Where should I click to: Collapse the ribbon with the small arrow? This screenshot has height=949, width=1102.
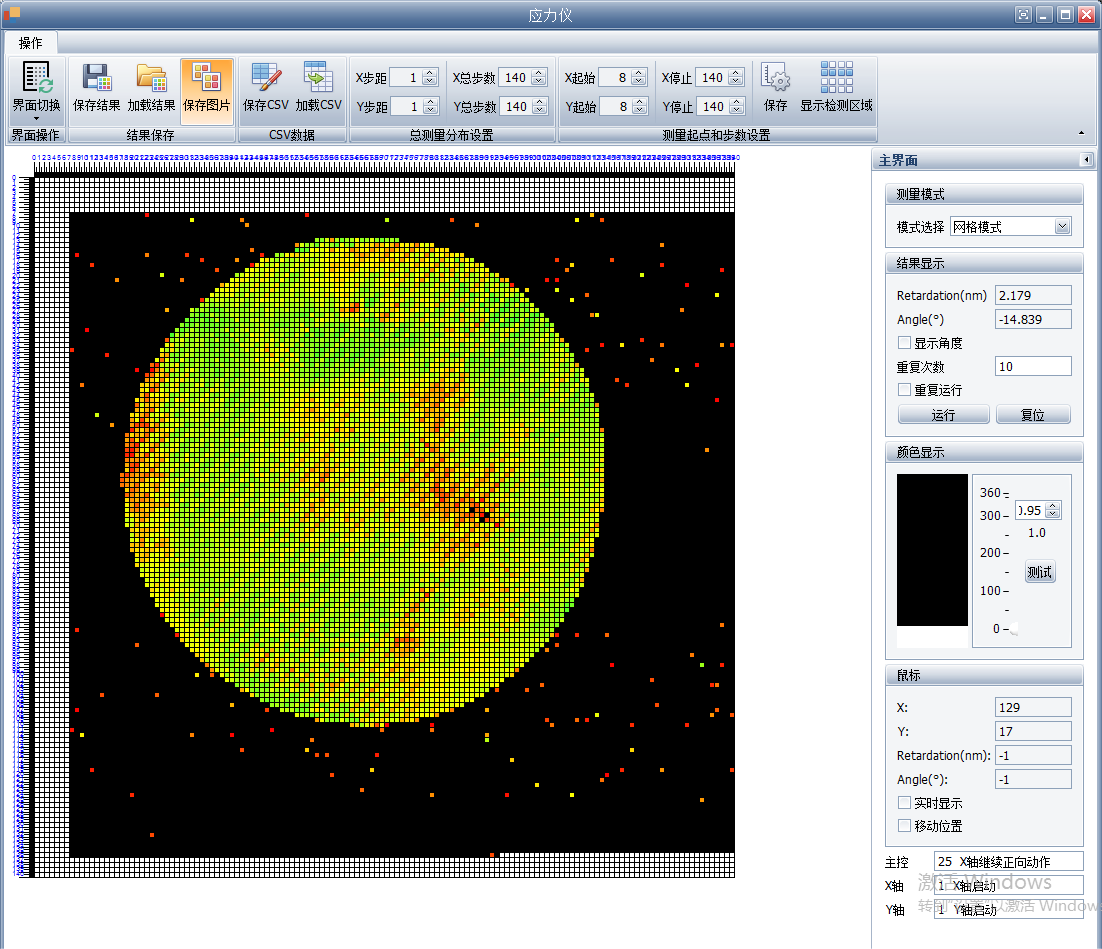coord(1080,133)
